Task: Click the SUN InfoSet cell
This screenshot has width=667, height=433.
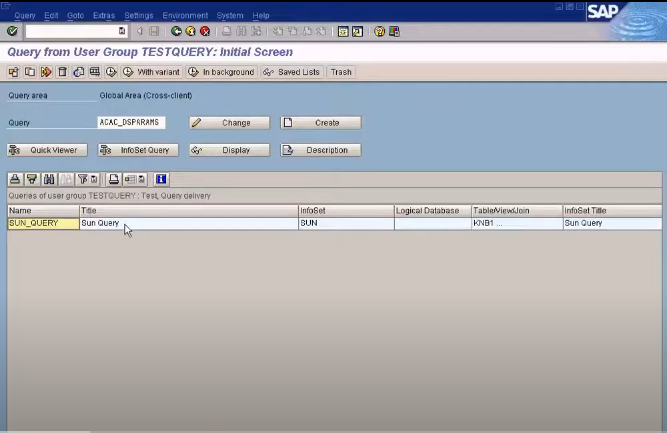Action: (346, 223)
